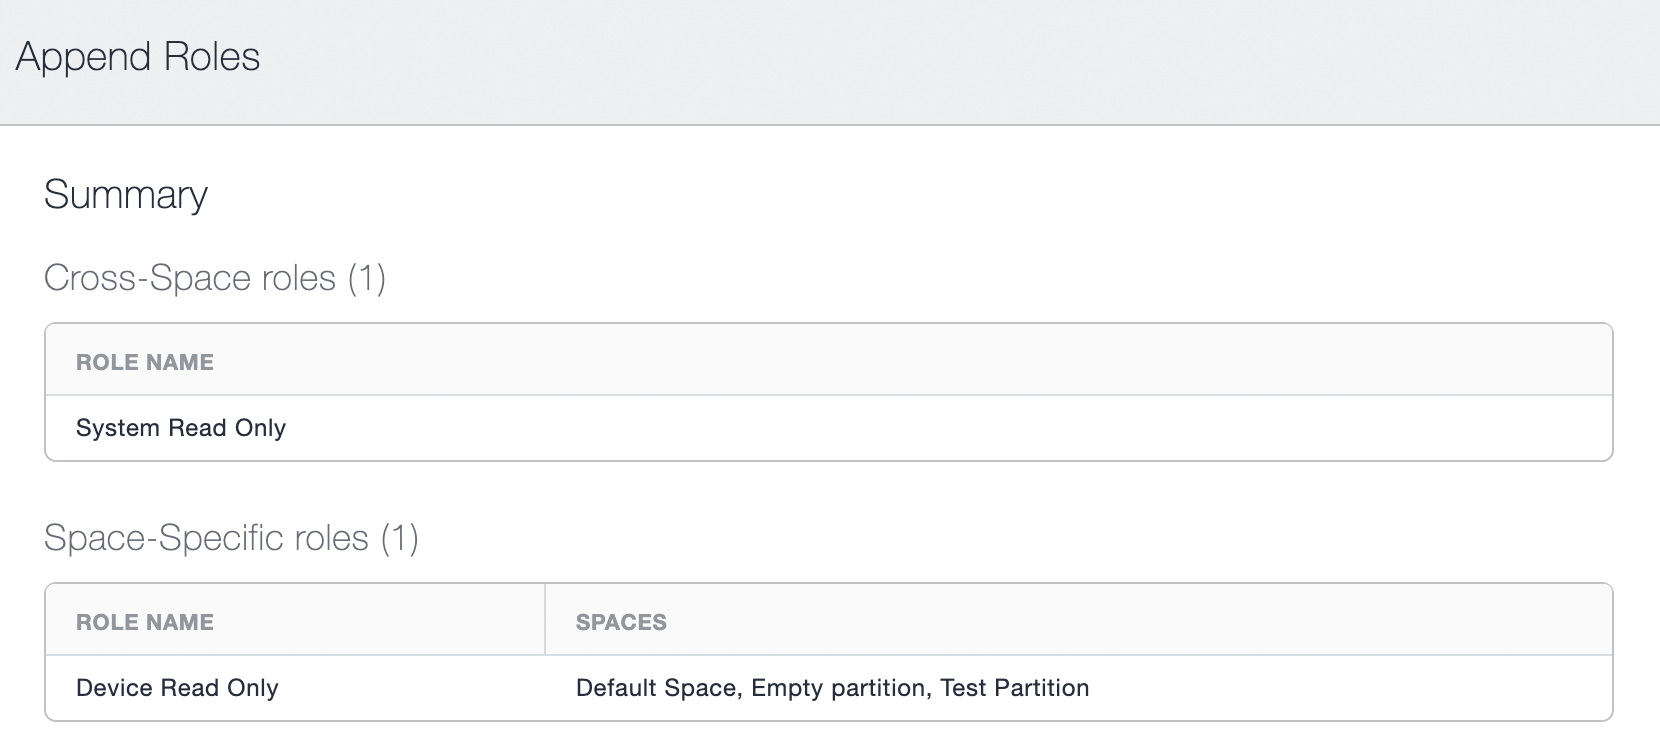Click the Space-Specific roles count indicator
Viewport: 1660px width, 752px height.
401,538
